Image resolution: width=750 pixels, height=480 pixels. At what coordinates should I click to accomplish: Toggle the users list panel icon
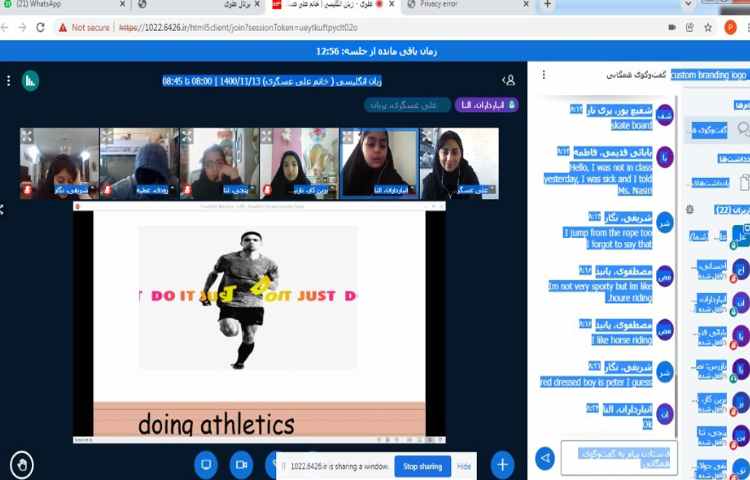pyautogui.click(x=509, y=79)
